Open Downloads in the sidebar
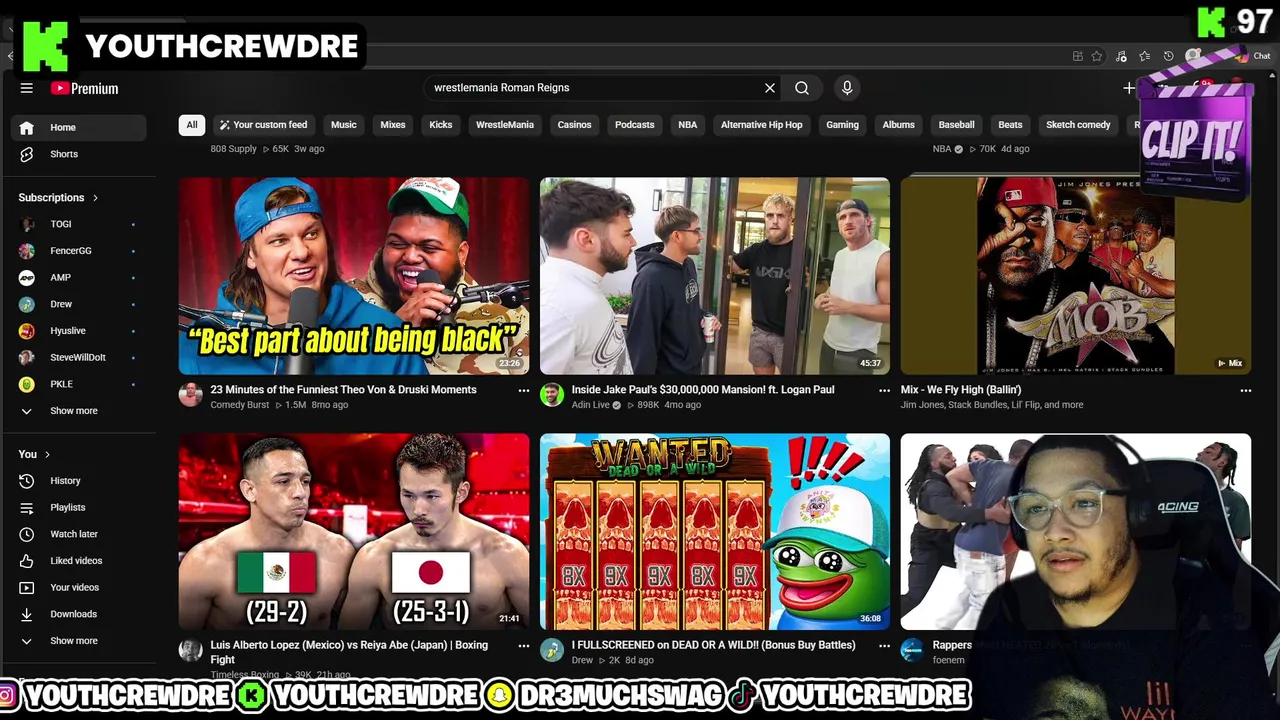 click(x=79, y=614)
